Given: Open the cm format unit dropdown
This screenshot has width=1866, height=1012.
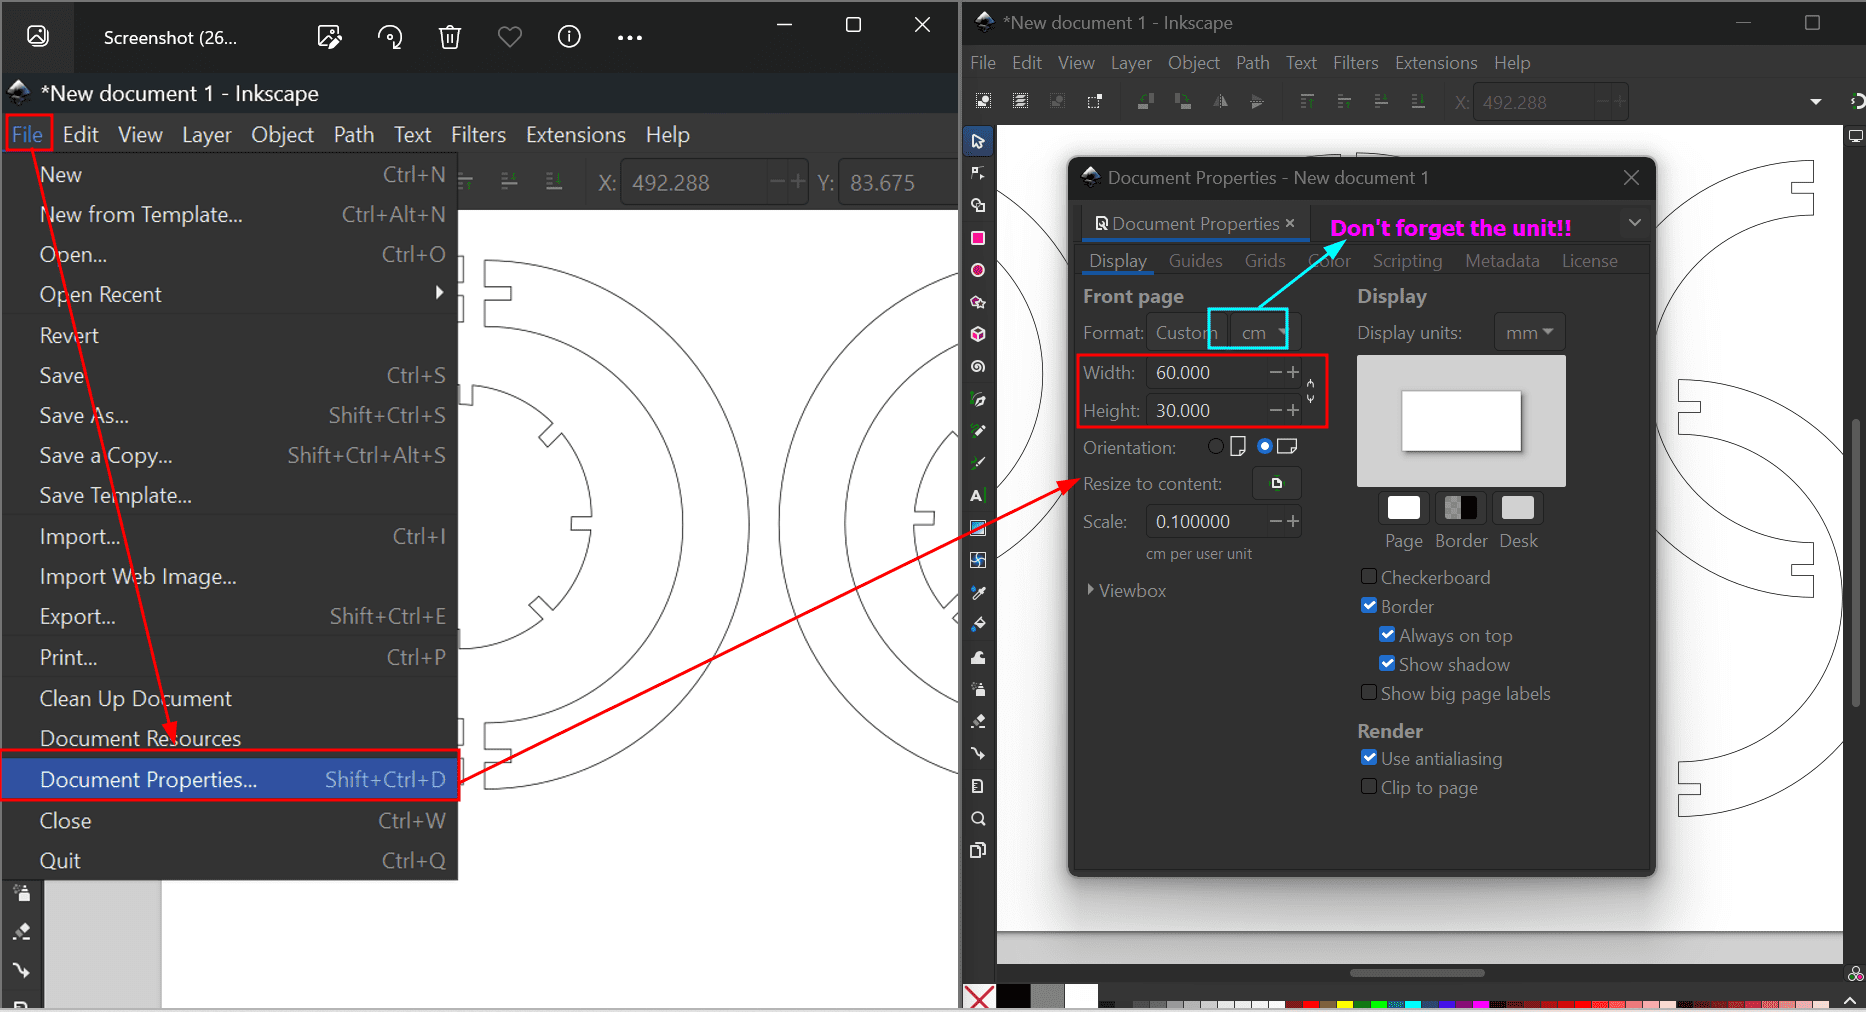Looking at the screenshot, I should (x=1263, y=332).
